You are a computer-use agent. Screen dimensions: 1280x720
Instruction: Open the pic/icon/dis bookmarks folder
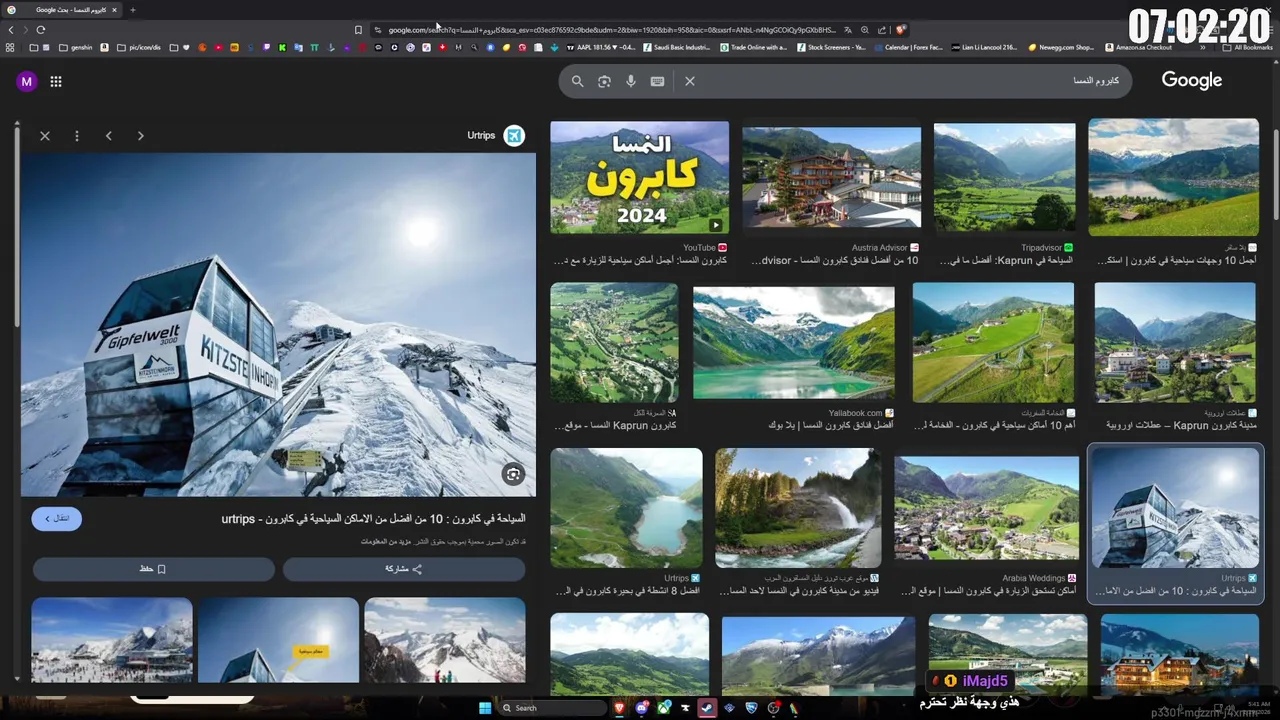coord(139,47)
